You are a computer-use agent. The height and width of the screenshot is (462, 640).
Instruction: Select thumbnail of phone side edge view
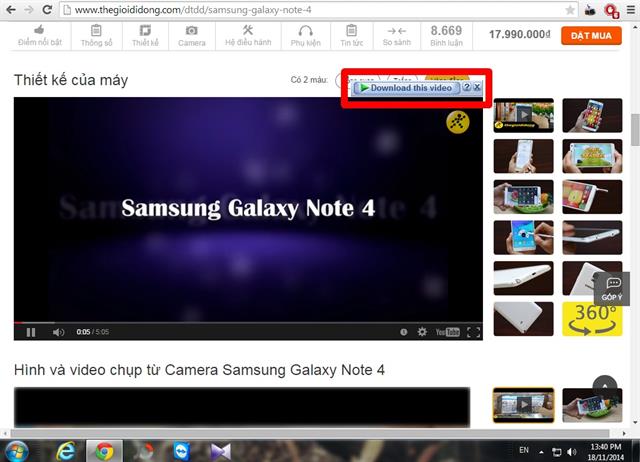click(x=592, y=238)
